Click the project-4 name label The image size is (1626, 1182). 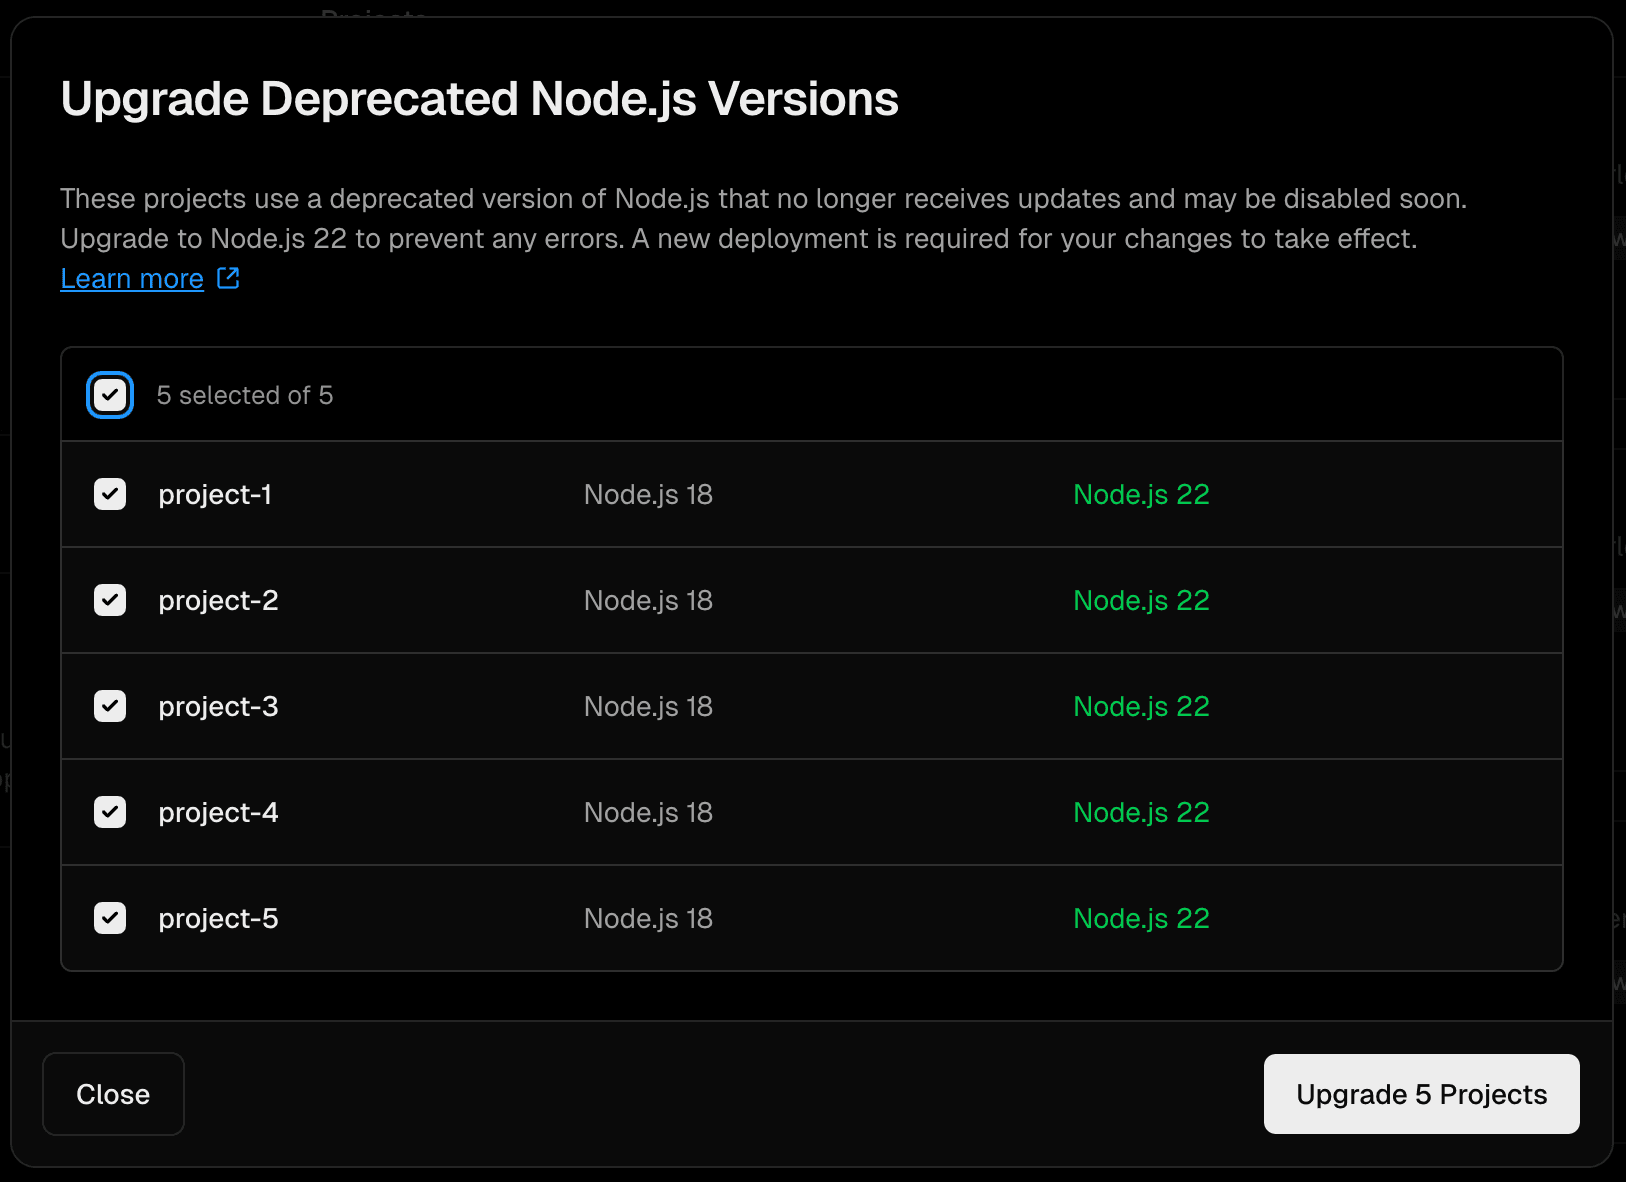(218, 813)
